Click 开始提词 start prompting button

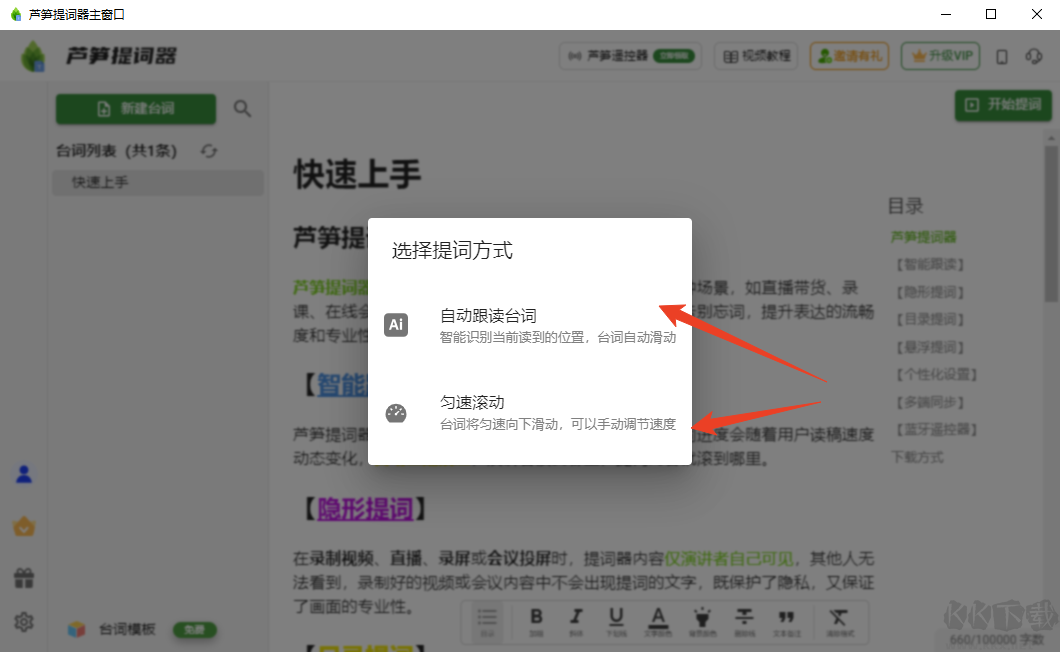pyautogui.click(x=1003, y=105)
